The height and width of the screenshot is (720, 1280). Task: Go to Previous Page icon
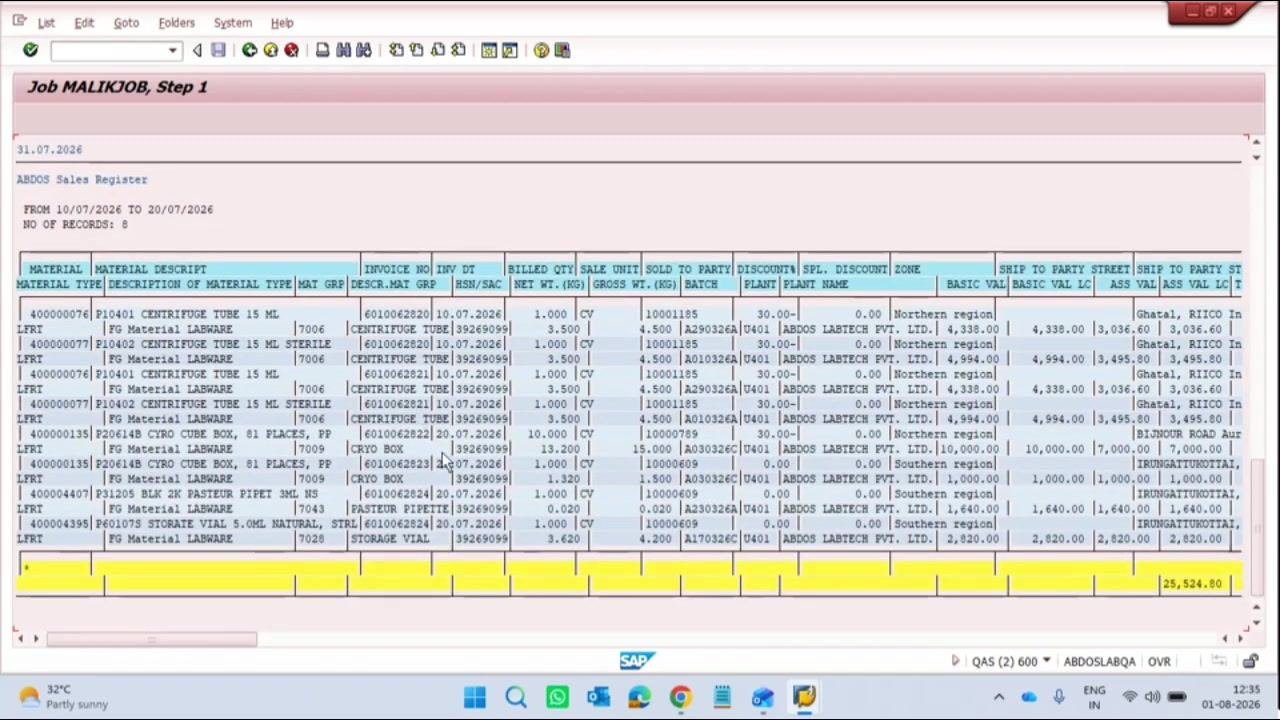417,50
